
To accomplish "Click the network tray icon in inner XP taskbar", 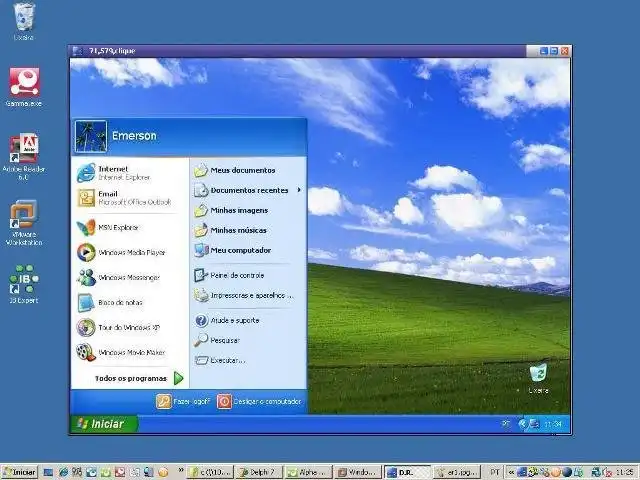I will pos(533,424).
